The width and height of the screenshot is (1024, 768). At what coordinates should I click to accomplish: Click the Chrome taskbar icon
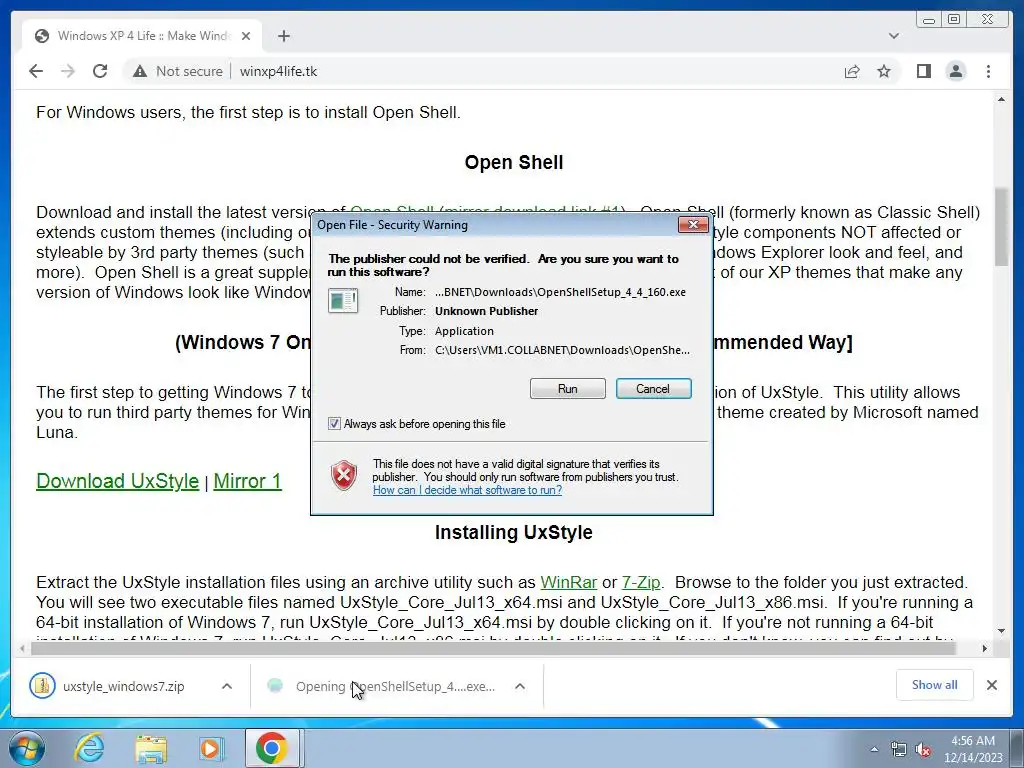click(272, 748)
